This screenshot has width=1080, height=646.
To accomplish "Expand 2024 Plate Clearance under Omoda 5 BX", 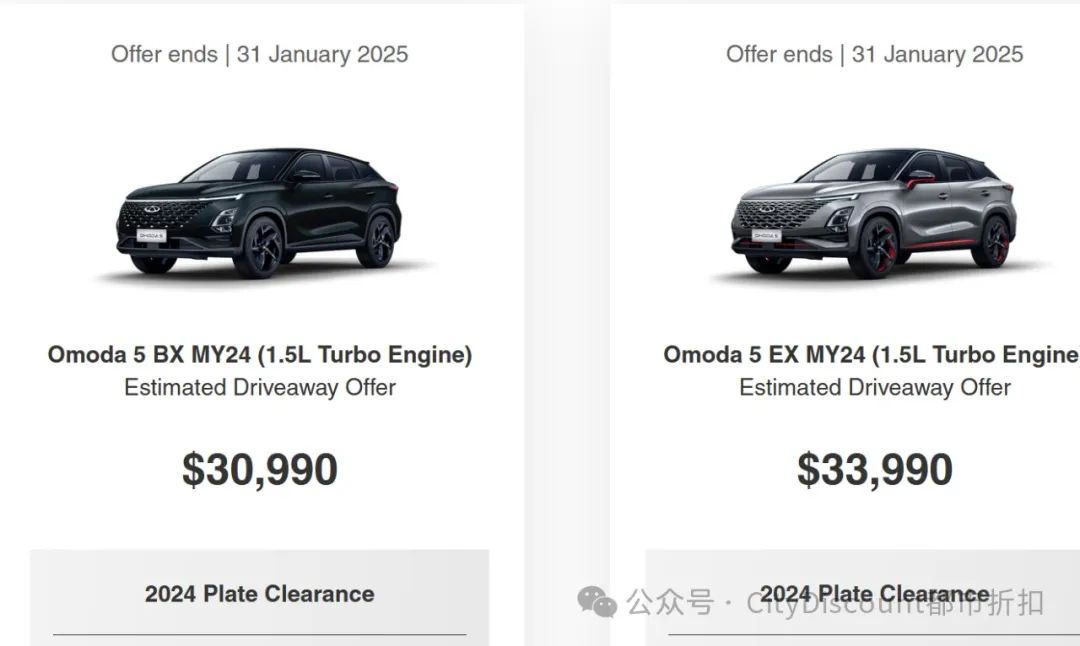I will click(x=259, y=594).
